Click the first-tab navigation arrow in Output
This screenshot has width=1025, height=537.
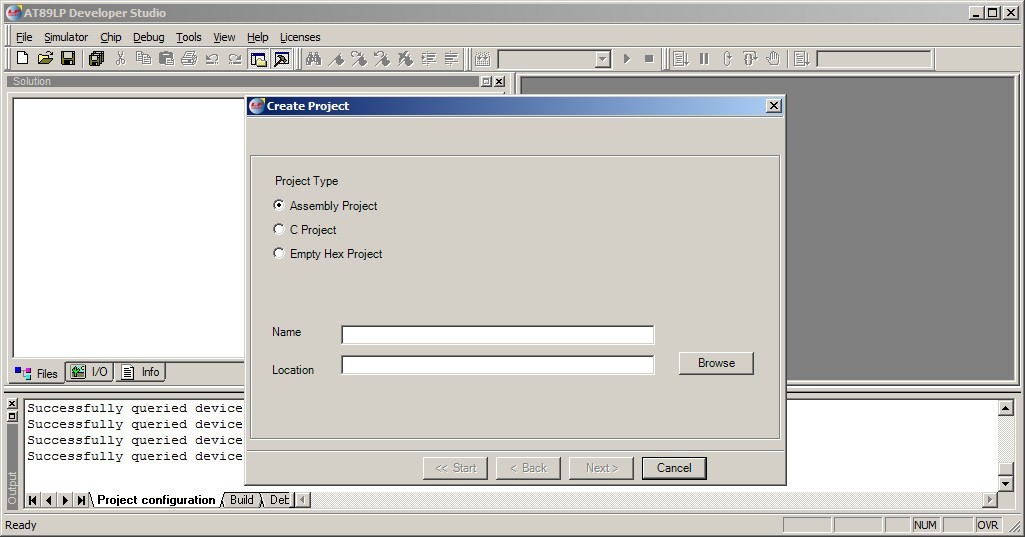33,500
